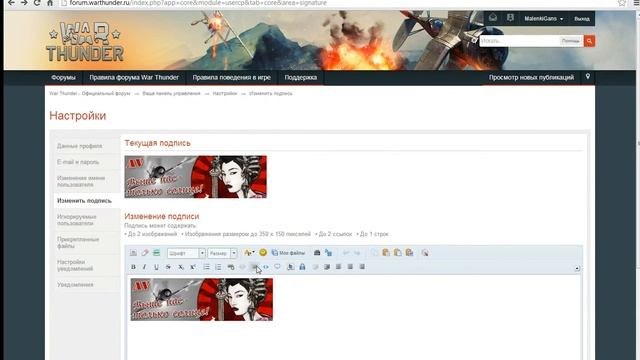This screenshot has width=640, height=360.
Task: Open the Поддержка navigation item
Action: click(300, 78)
